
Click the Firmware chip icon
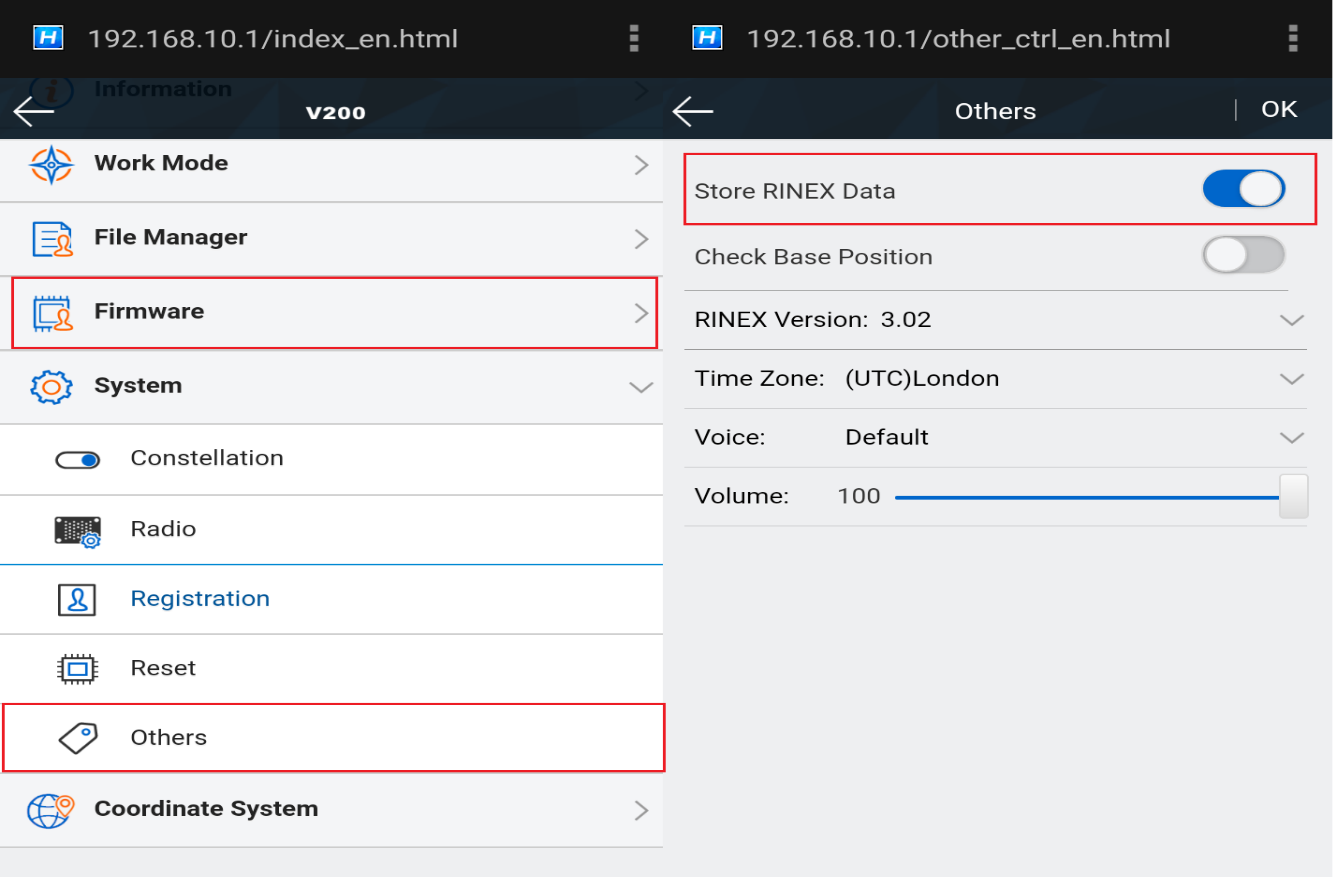pos(52,313)
